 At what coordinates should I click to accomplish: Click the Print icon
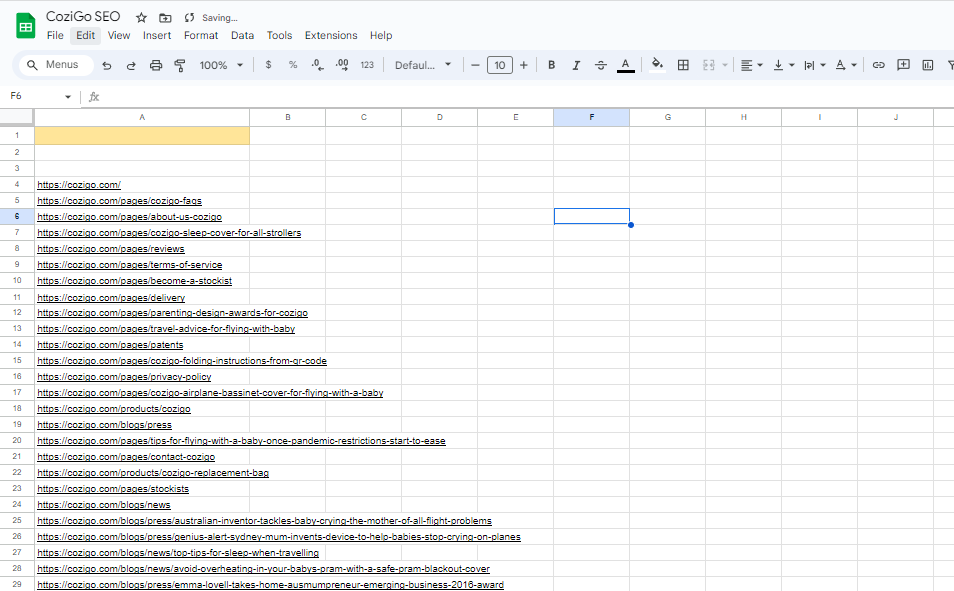[x=155, y=64]
